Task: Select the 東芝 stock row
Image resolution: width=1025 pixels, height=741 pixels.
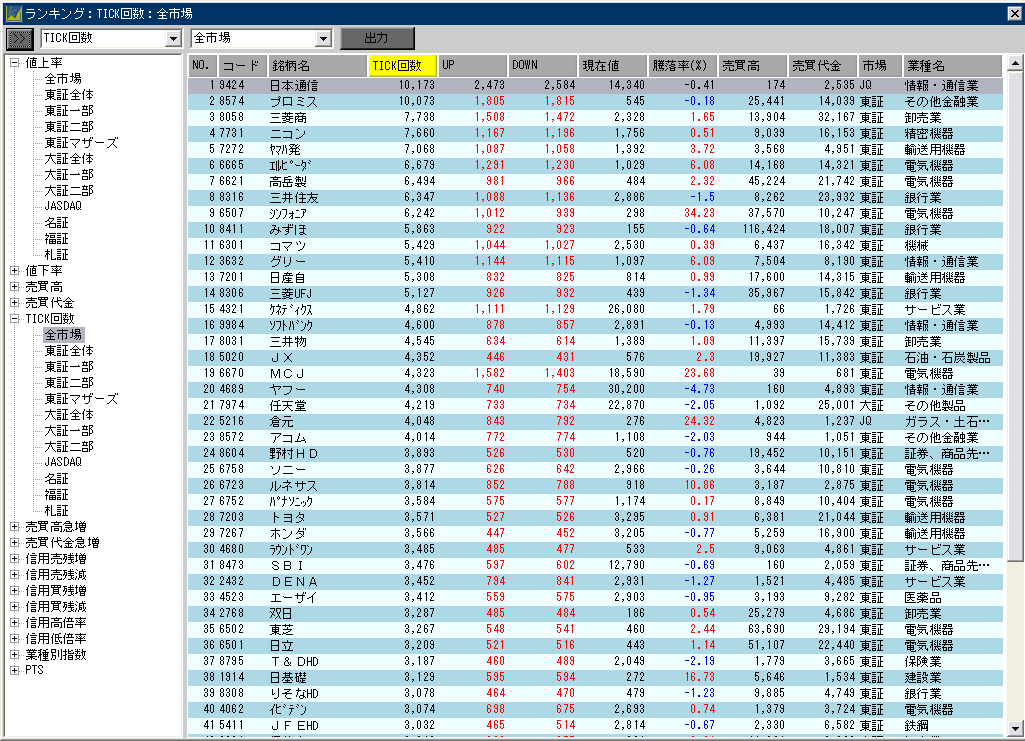Action: pos(596,629)
